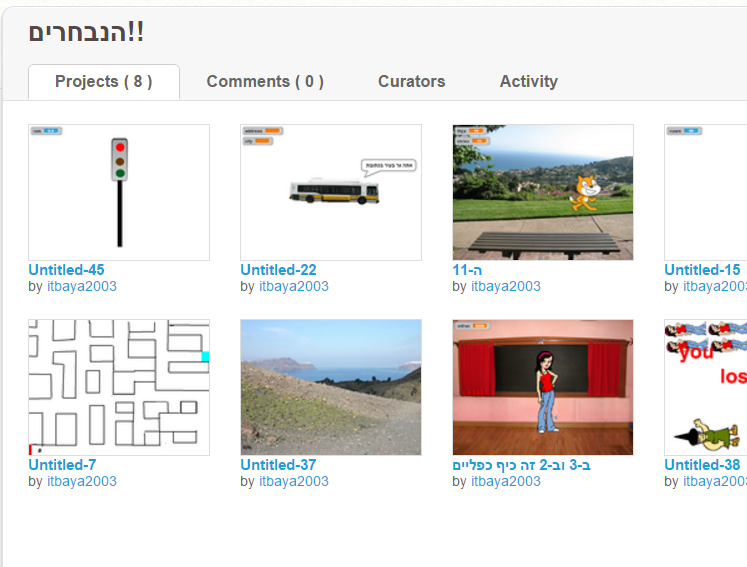747x567 pixels.
Task: Switch to the Projects tab
Action: 104,82
